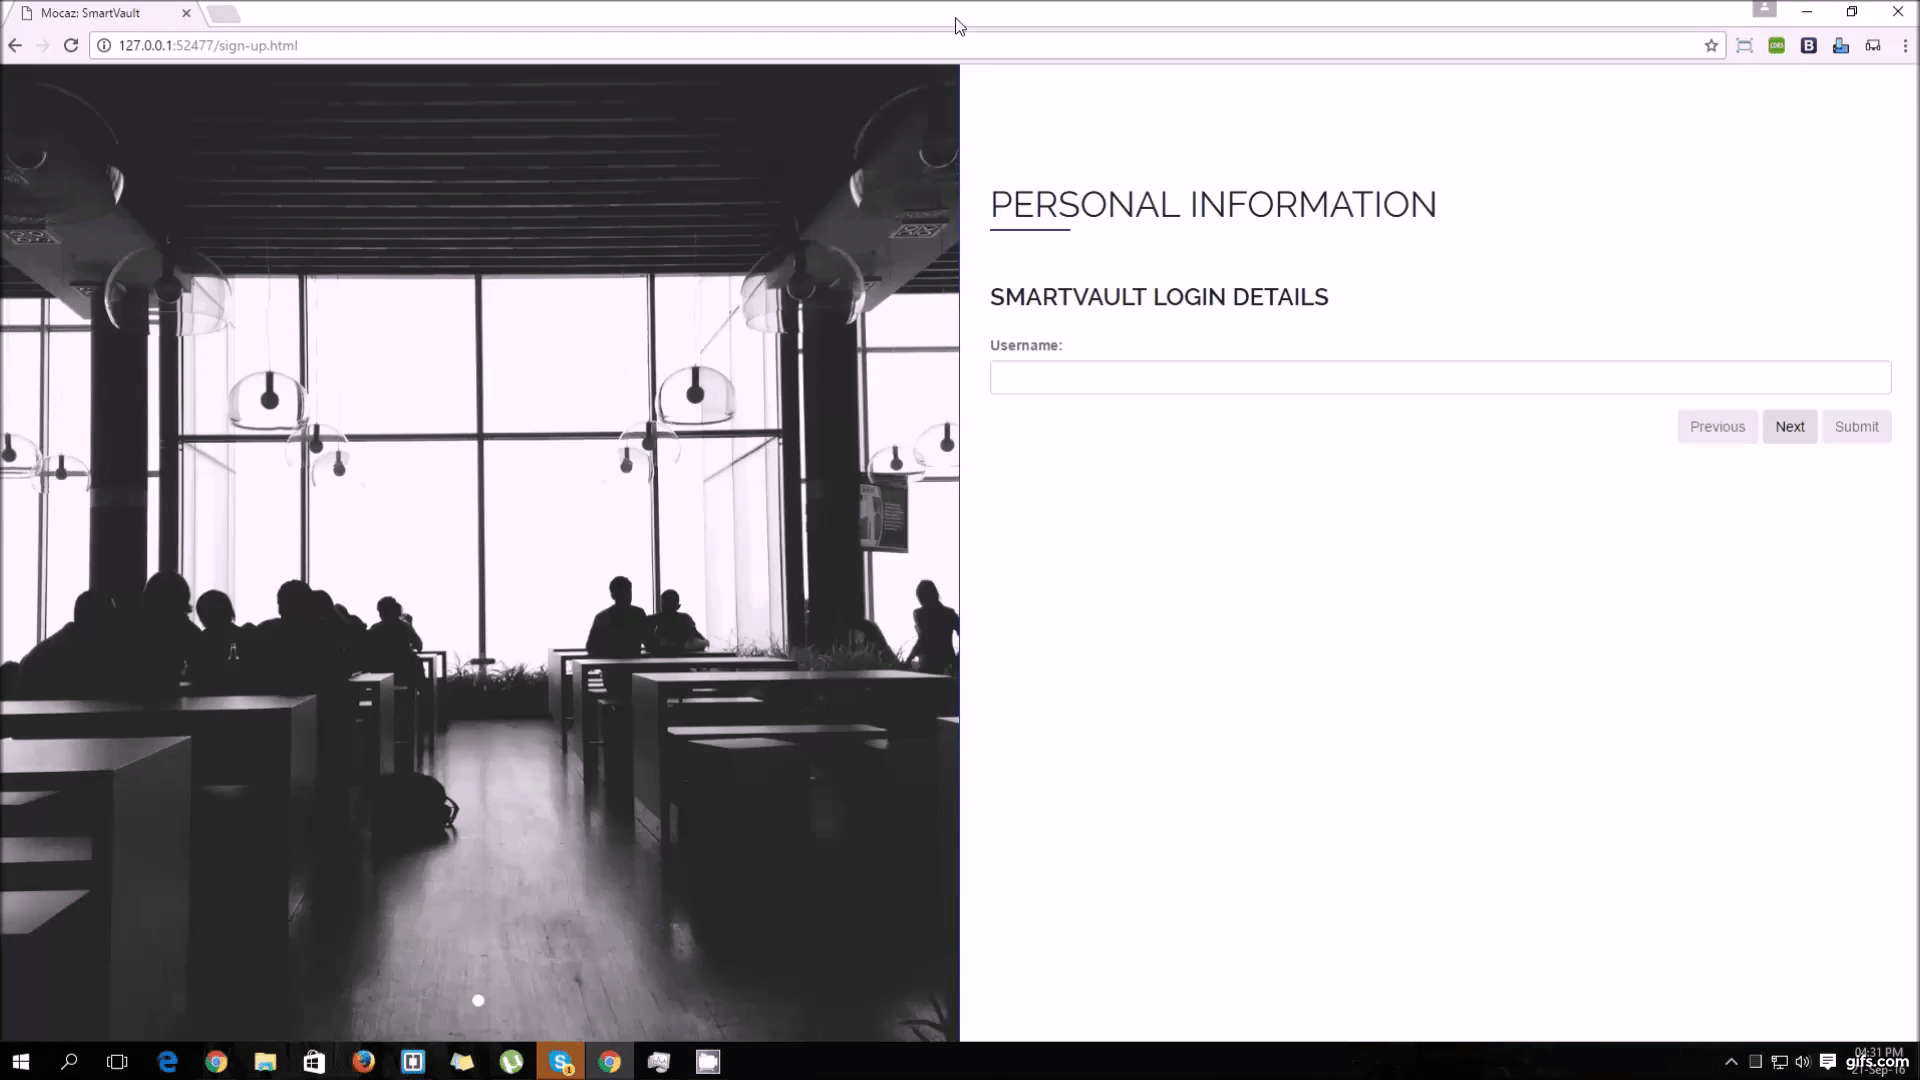Click the Windows search taskbar icon
Screen dimensions: 1920x1080
click(69, 1062)
